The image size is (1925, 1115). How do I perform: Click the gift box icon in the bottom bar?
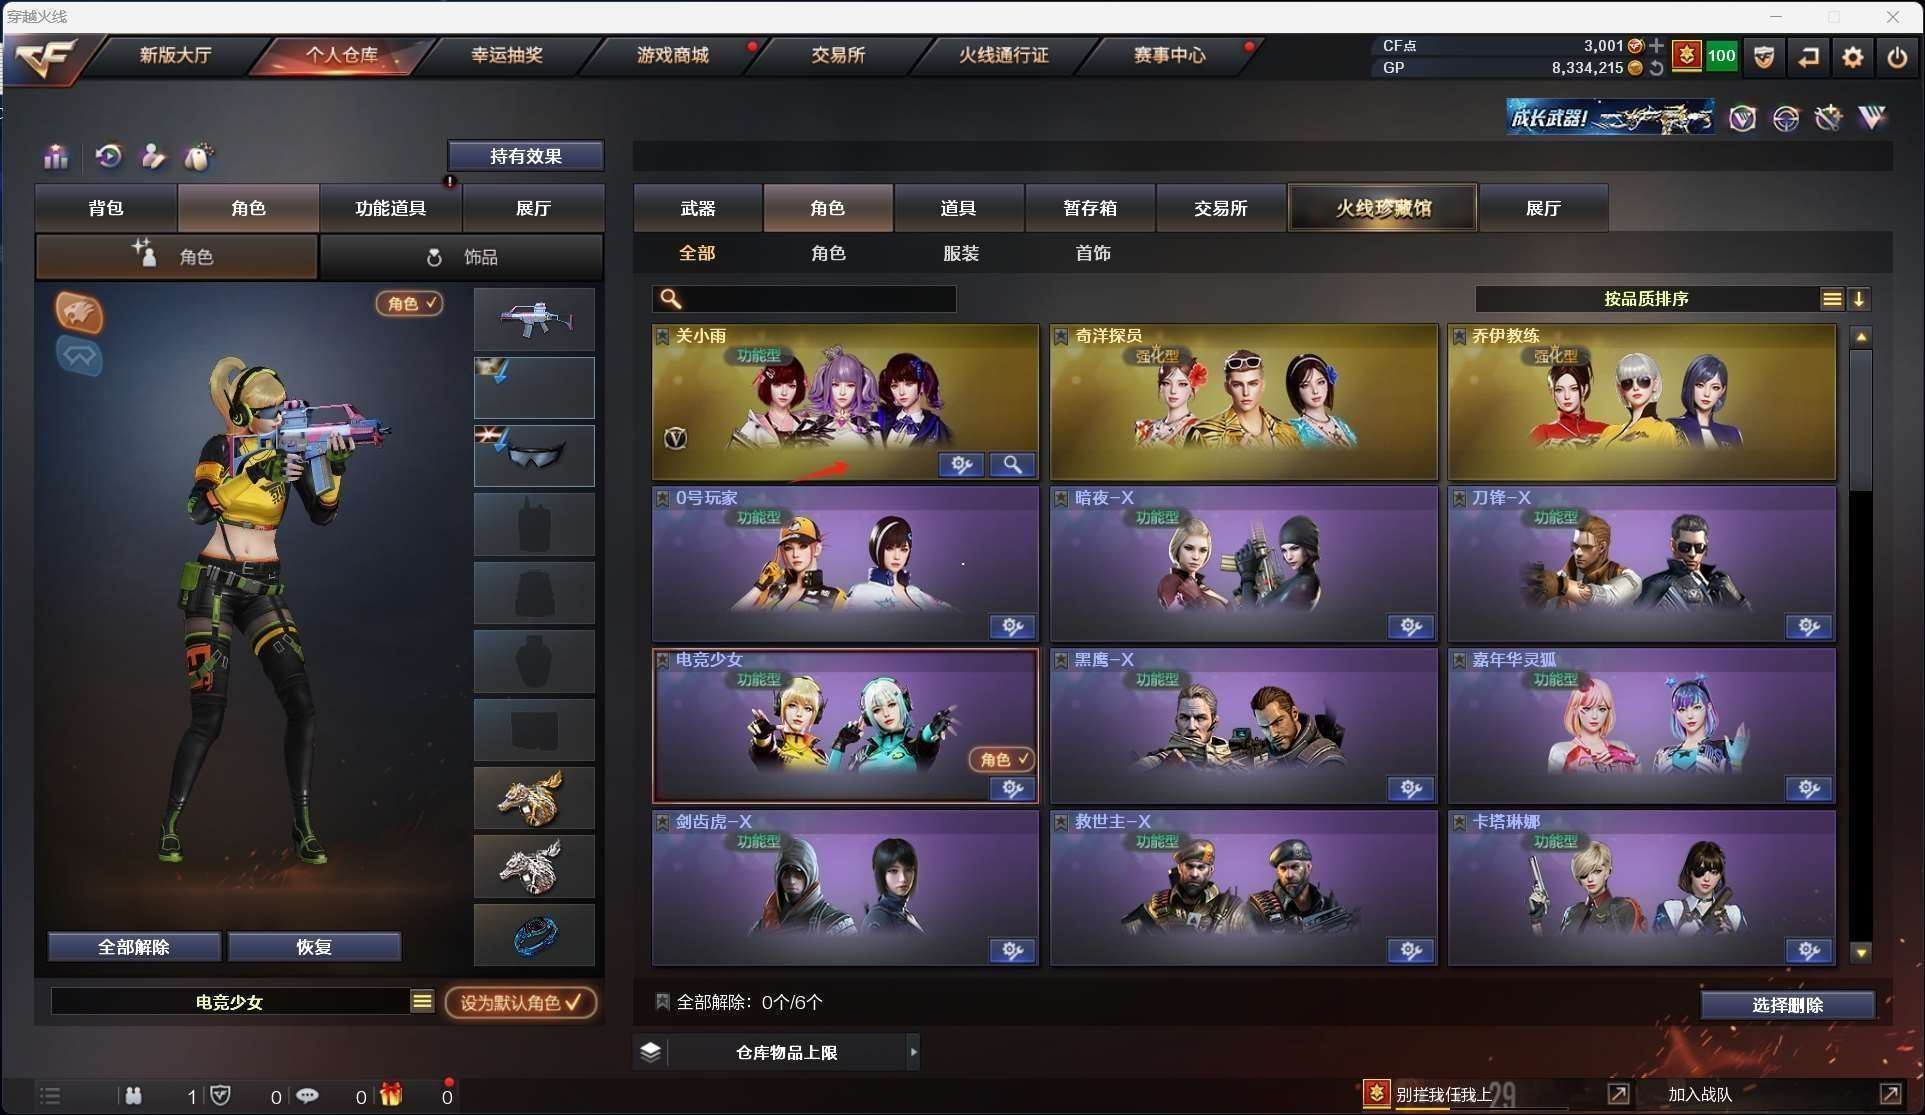392,1096
